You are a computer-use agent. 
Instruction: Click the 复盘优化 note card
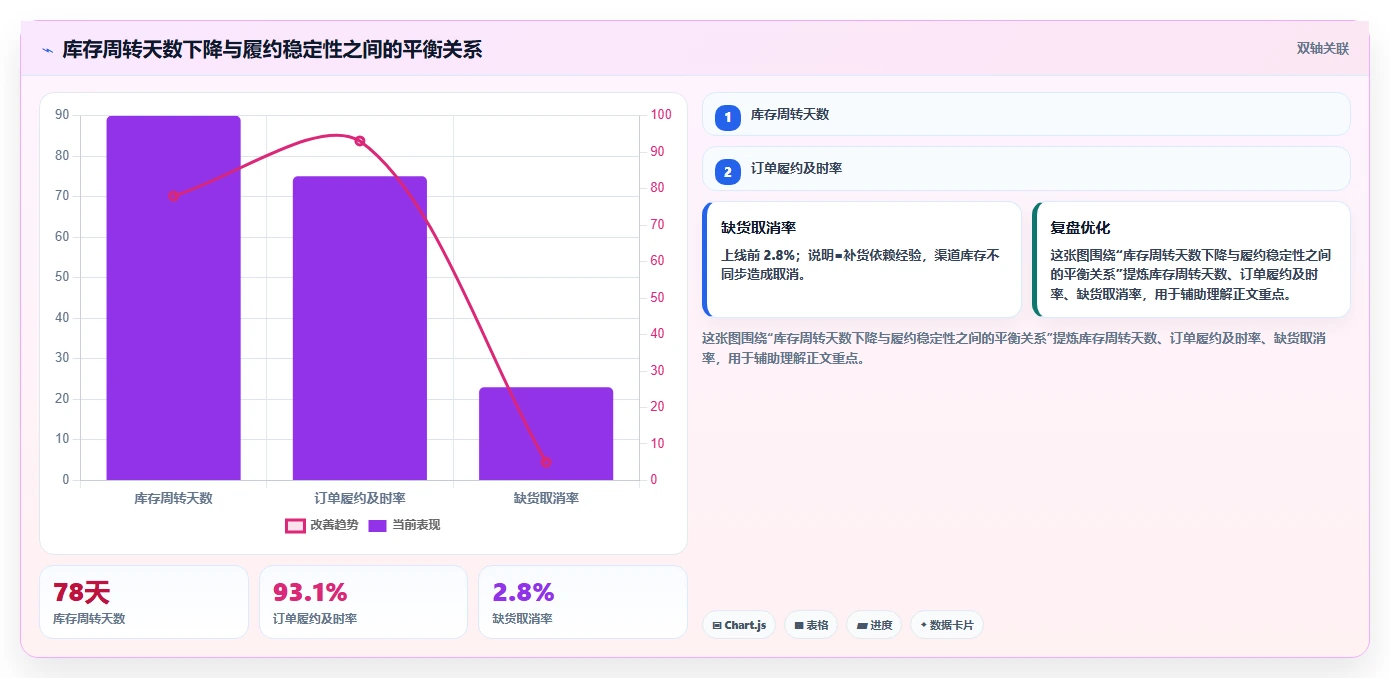pyautogui.click(x=1191, y=260)
